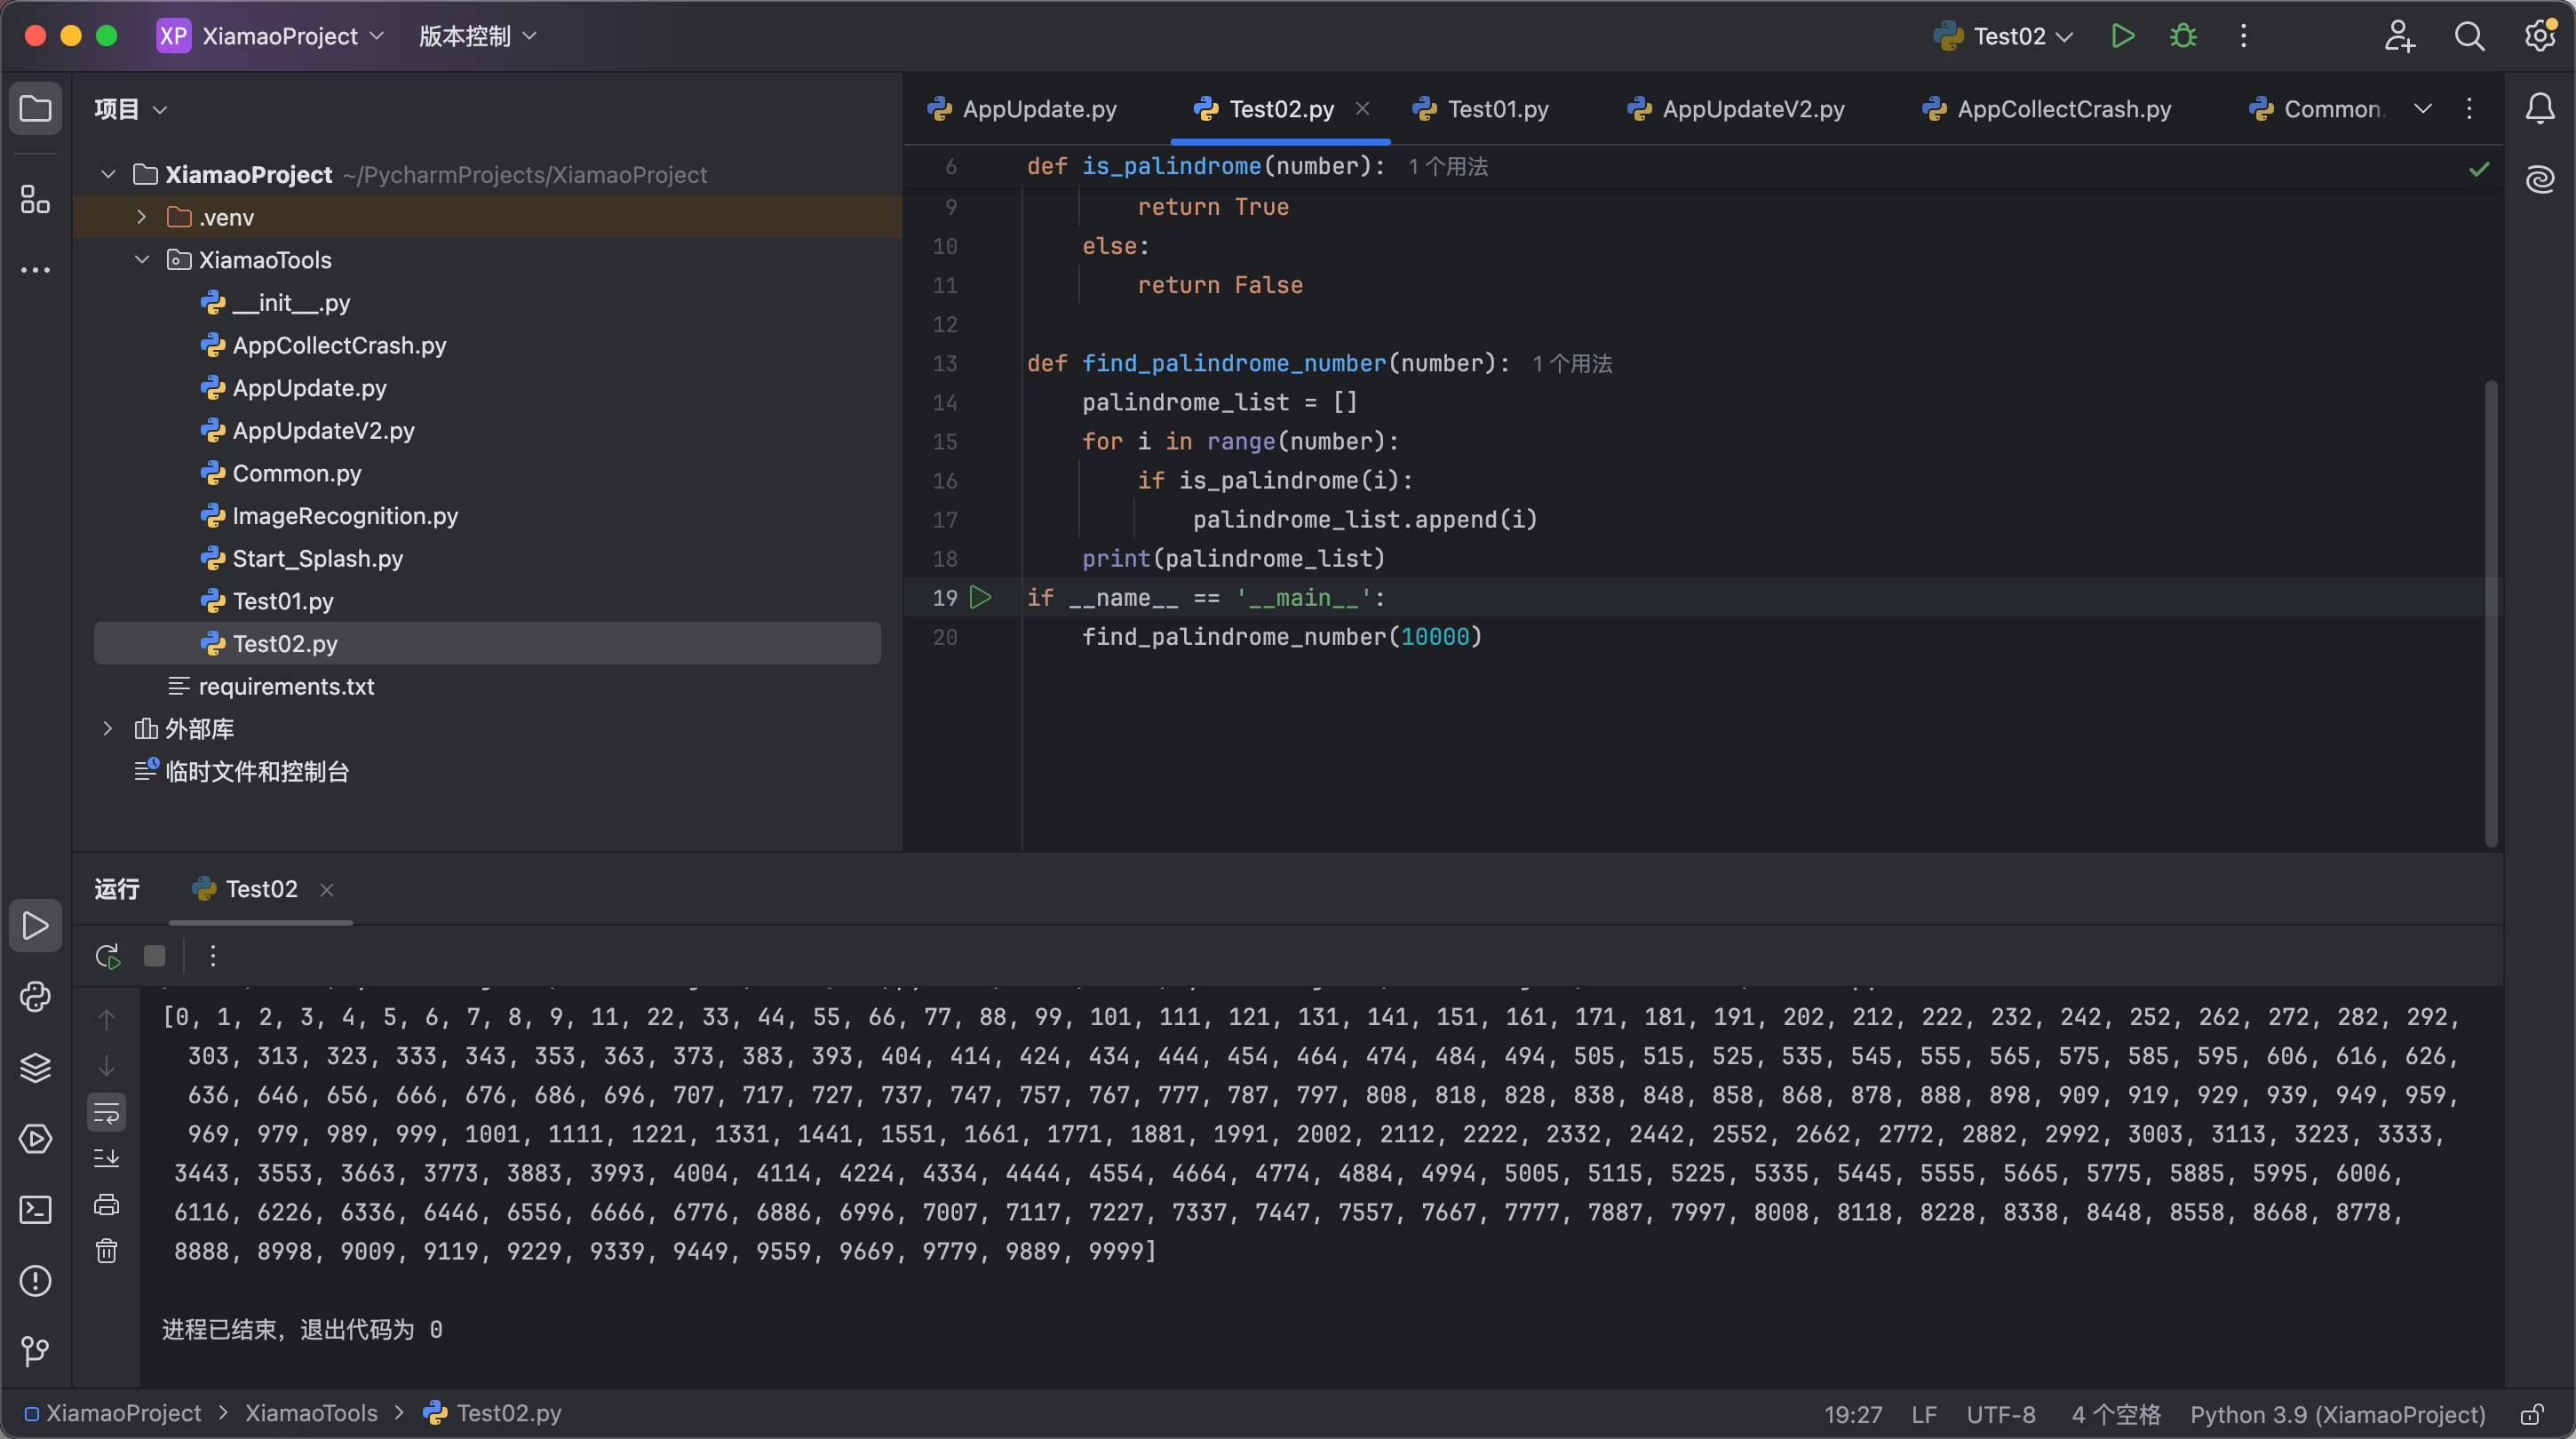Viewport: 2576px width, 1439px height.
Task: Click the Python 3.9 (XiamaoProject) interpreter label
Action: (2337, 1414)
